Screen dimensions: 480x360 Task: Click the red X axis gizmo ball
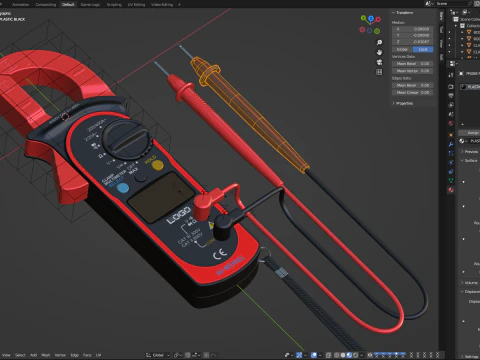click(x=378, y=20)
